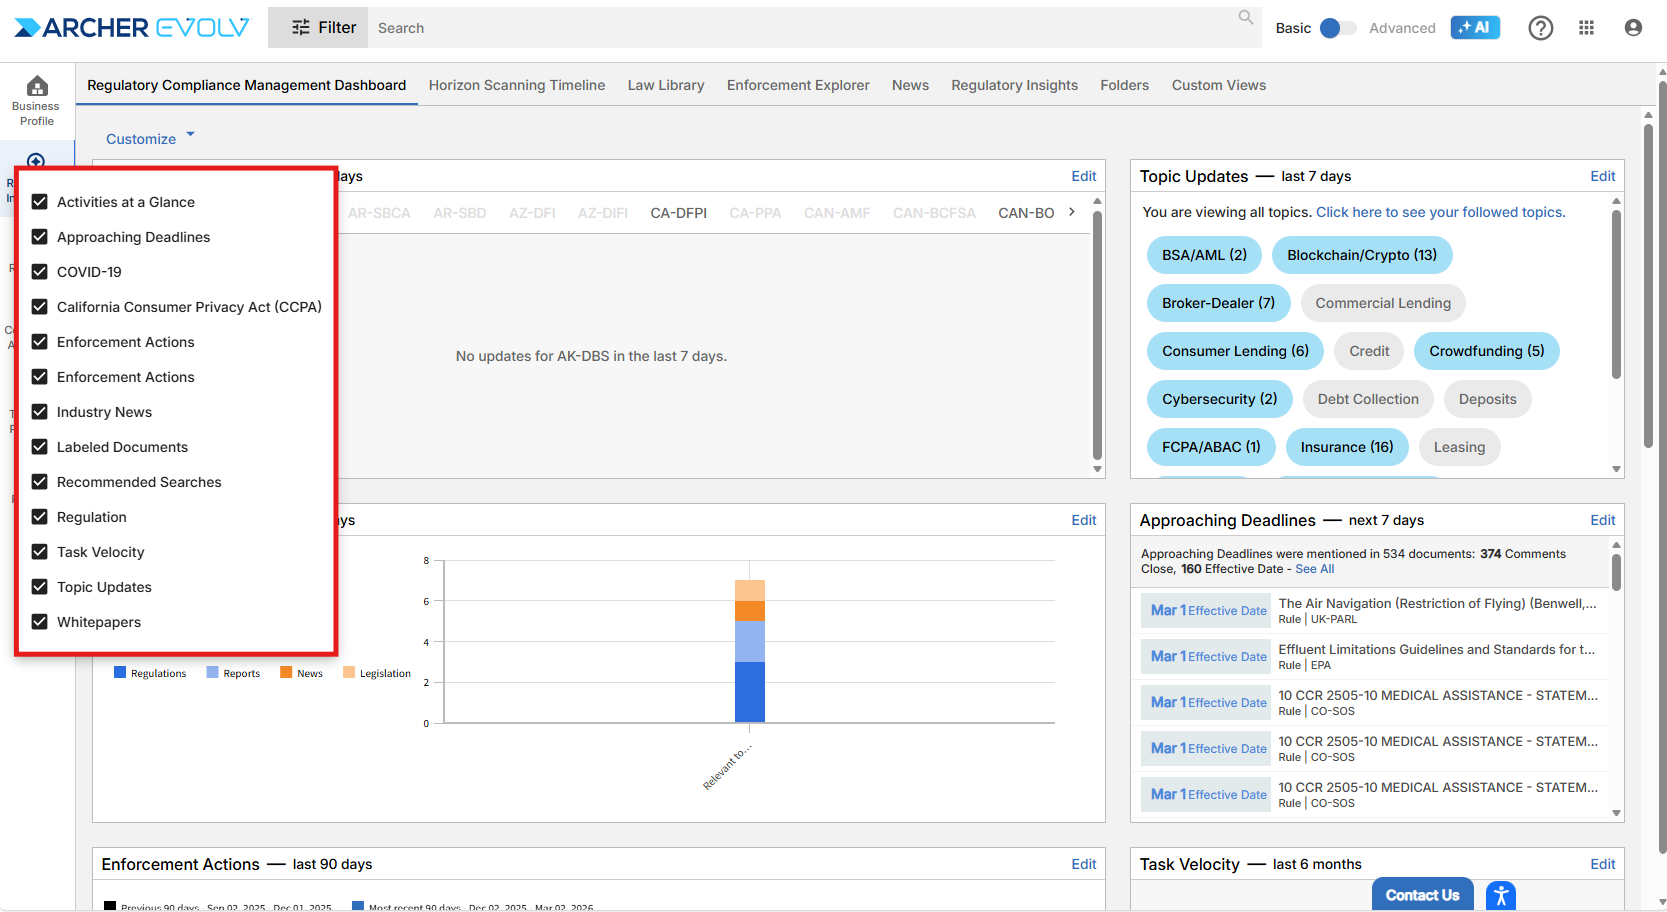Uncheck the Task Velocity widget checkbox

40,552
